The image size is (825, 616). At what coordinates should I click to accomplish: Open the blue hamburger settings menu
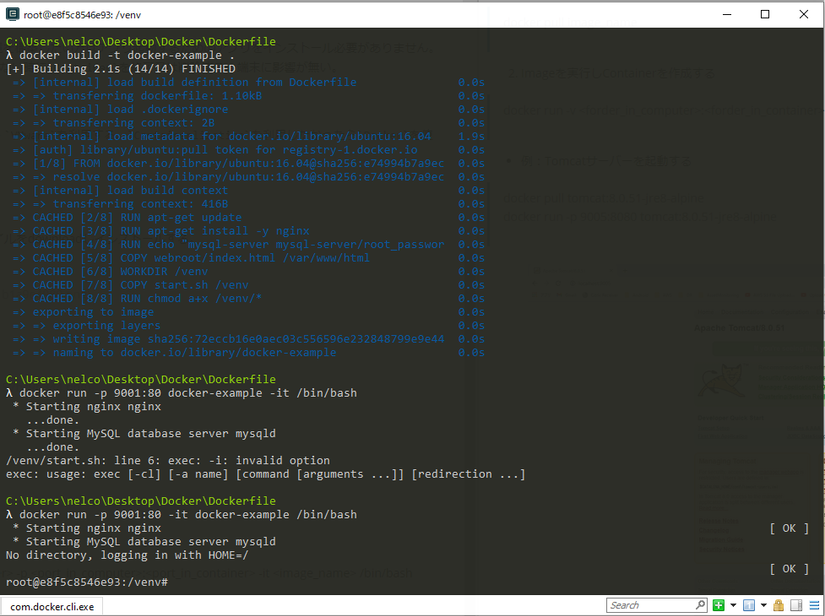814,605
